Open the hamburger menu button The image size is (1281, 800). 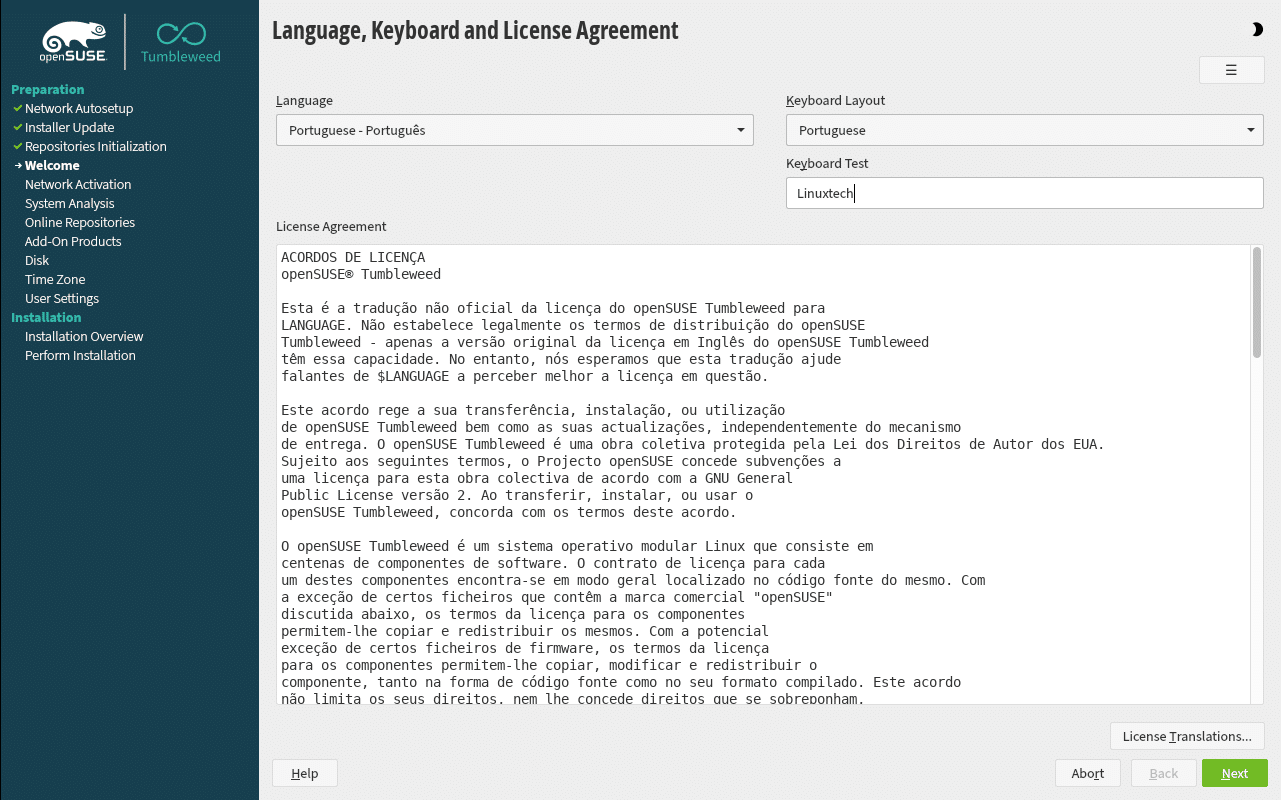1231,70
